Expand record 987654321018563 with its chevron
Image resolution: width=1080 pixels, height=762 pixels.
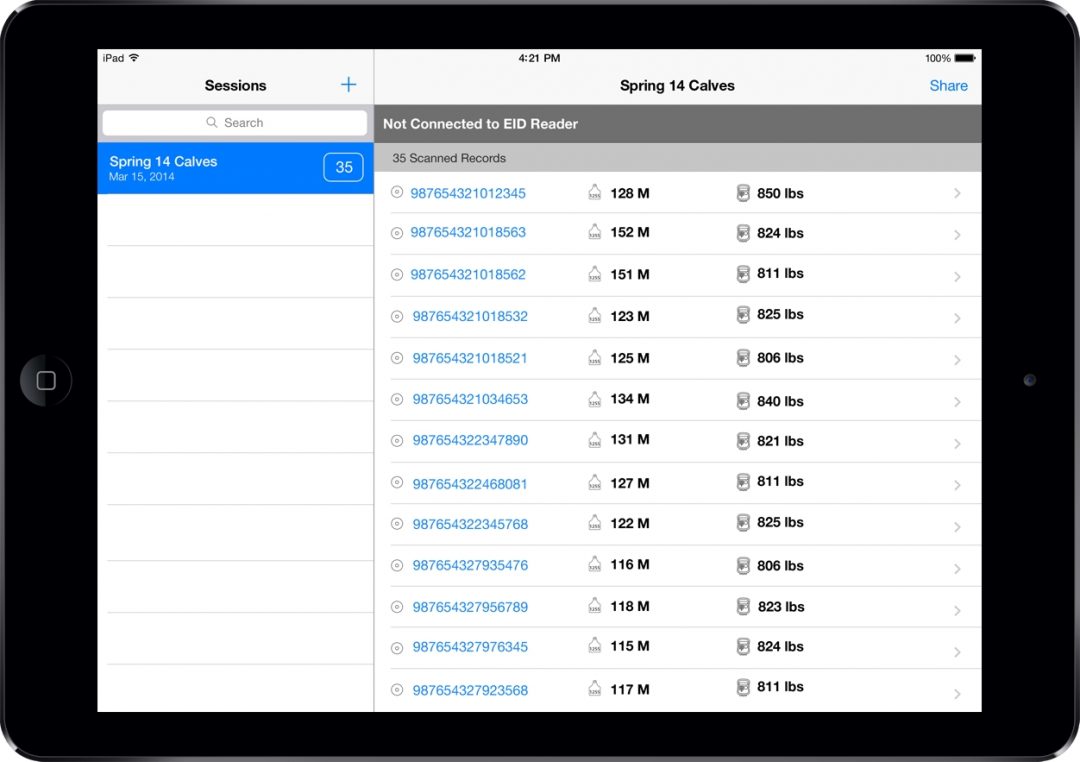(x=957, y=235)
